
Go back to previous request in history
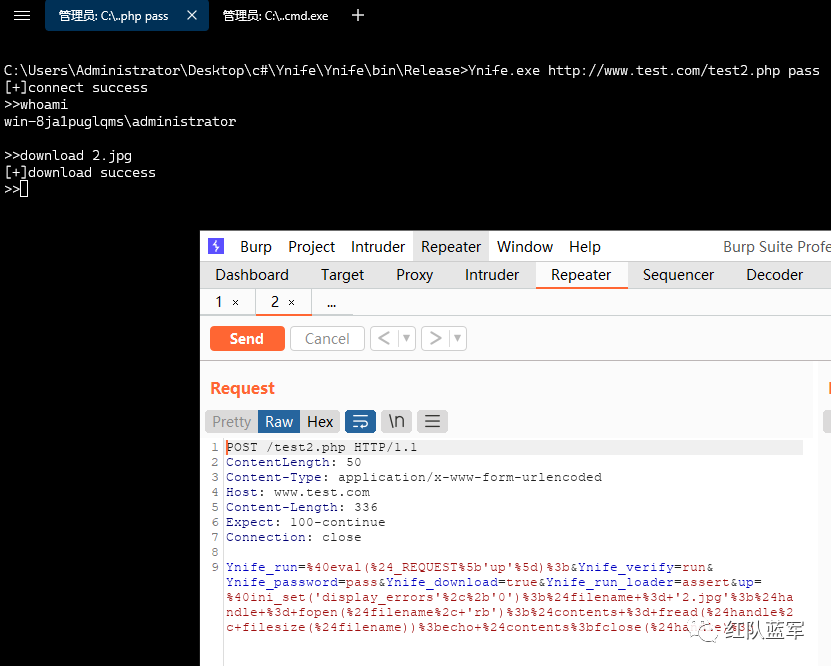pos(384,338)
